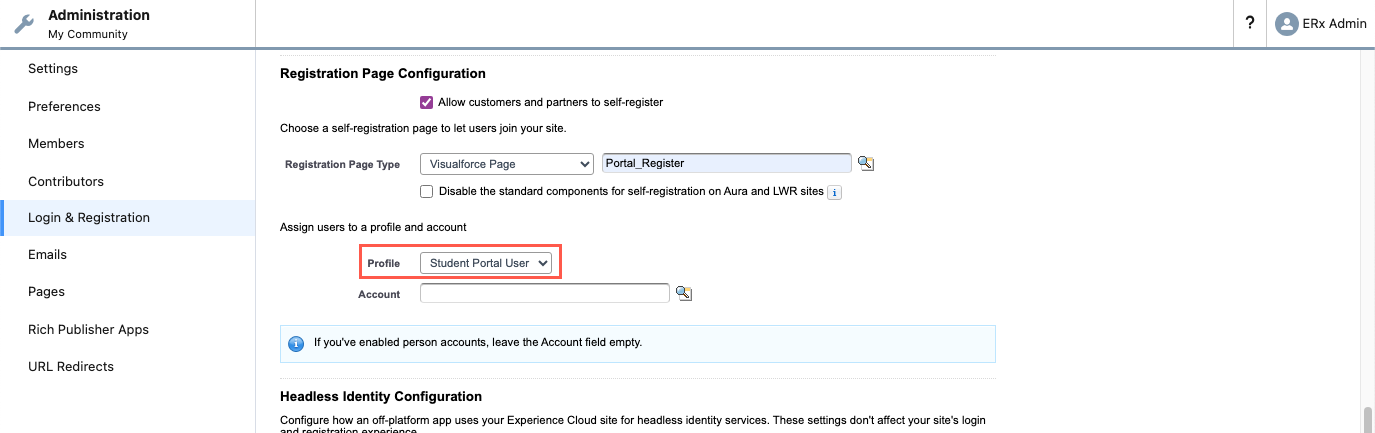Viewport: 1375px width, 433px height.
Task: Click the Account input field
Action: (x=544, y=293)
